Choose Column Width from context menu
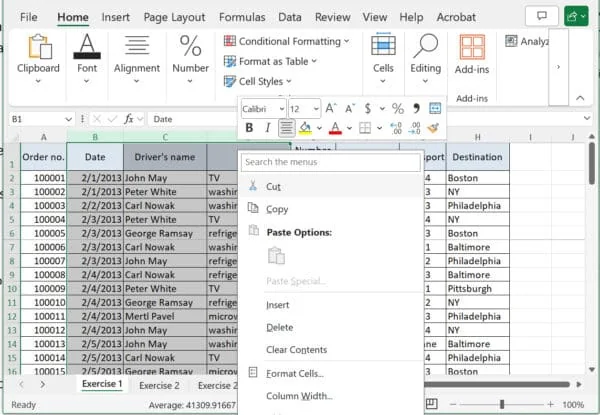Viewport: 600px width, 415px height. pos(332,396)
